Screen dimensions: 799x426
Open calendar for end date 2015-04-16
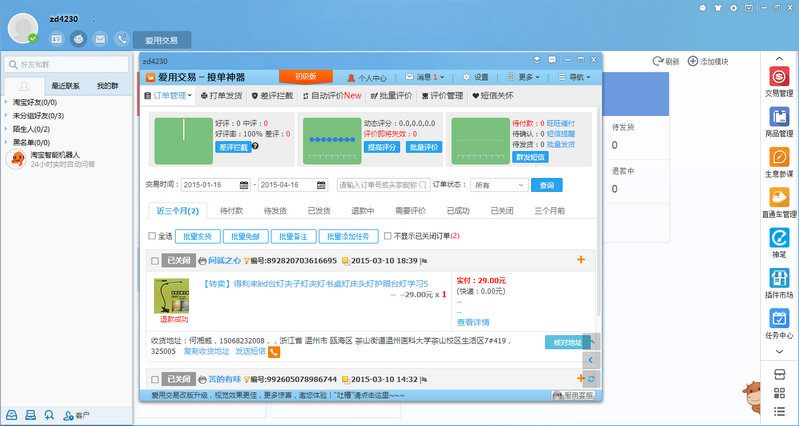coord(321,184)
